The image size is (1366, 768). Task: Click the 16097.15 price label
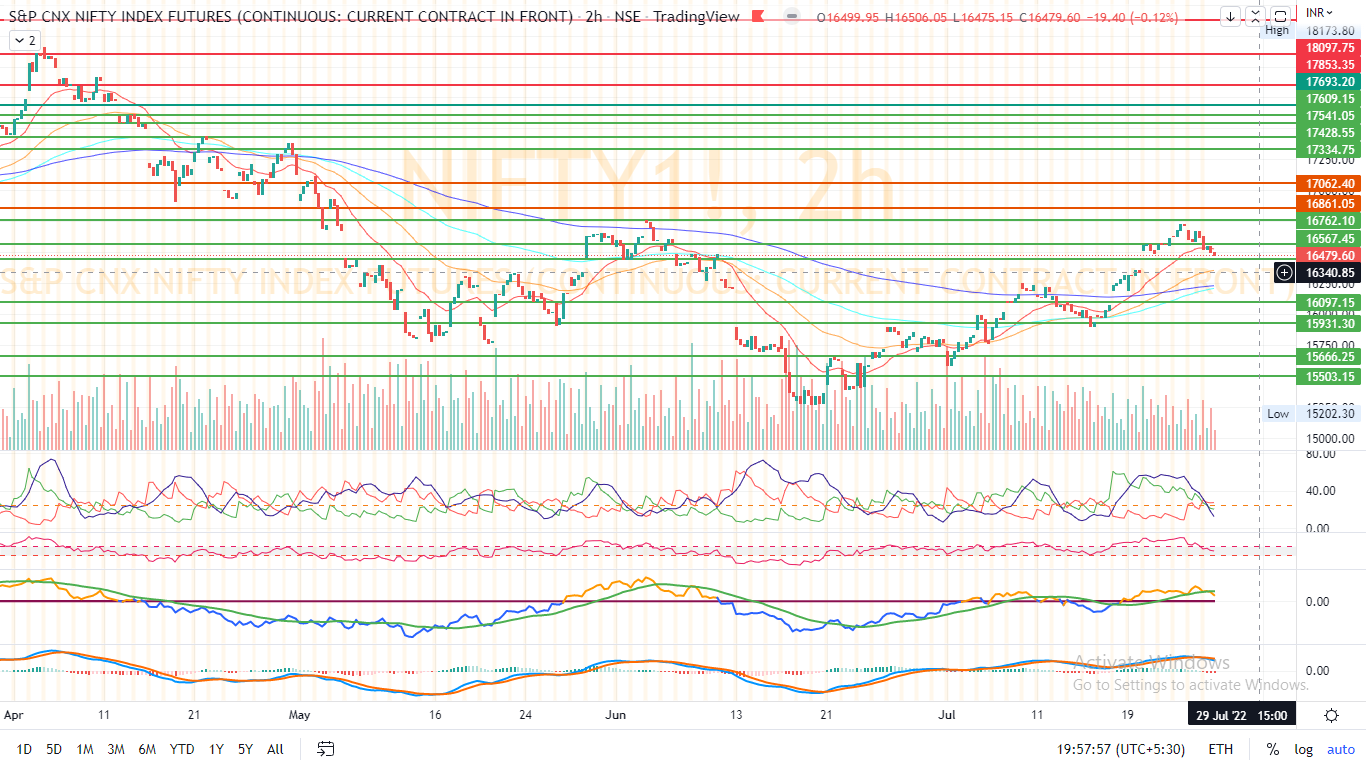[1330, 303]
